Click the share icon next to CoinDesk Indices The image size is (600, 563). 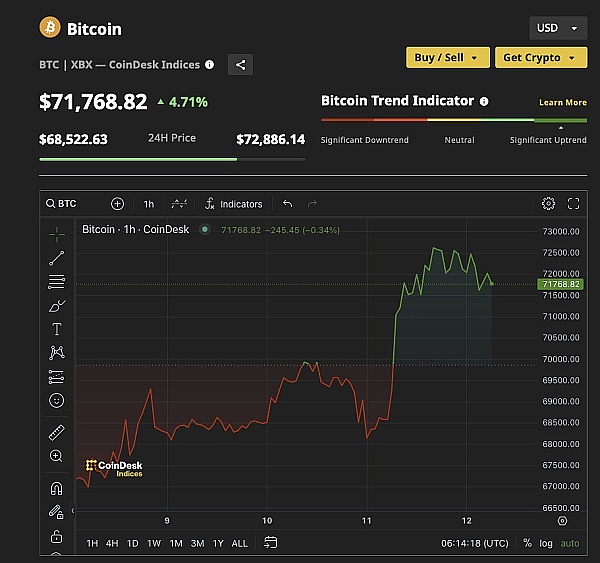point(240,65)
